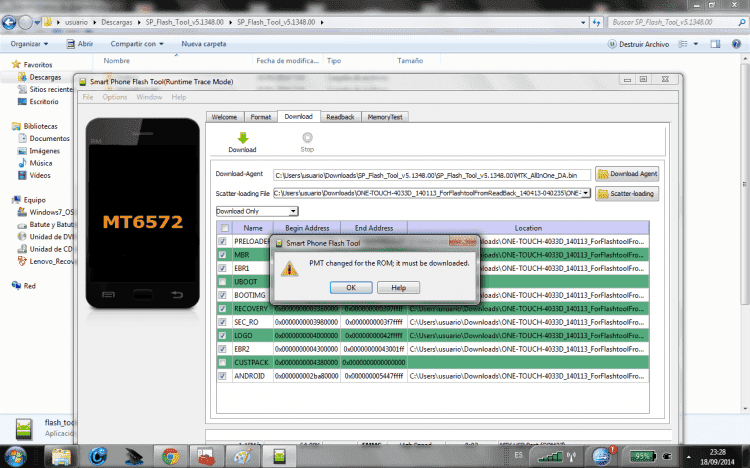
Task: Uncheck the PRELOADER partition checkbox
Action: tap(222, 241)
